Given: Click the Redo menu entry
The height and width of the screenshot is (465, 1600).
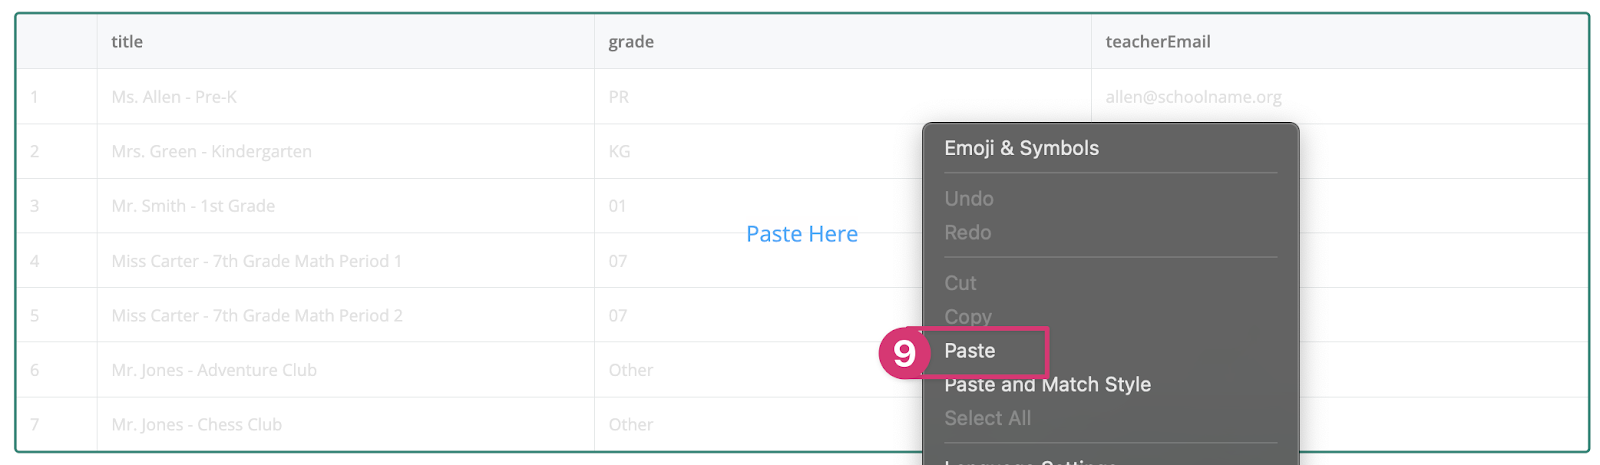Looking at the screenshot, I should pyautogui.click(x=968, y=233).
